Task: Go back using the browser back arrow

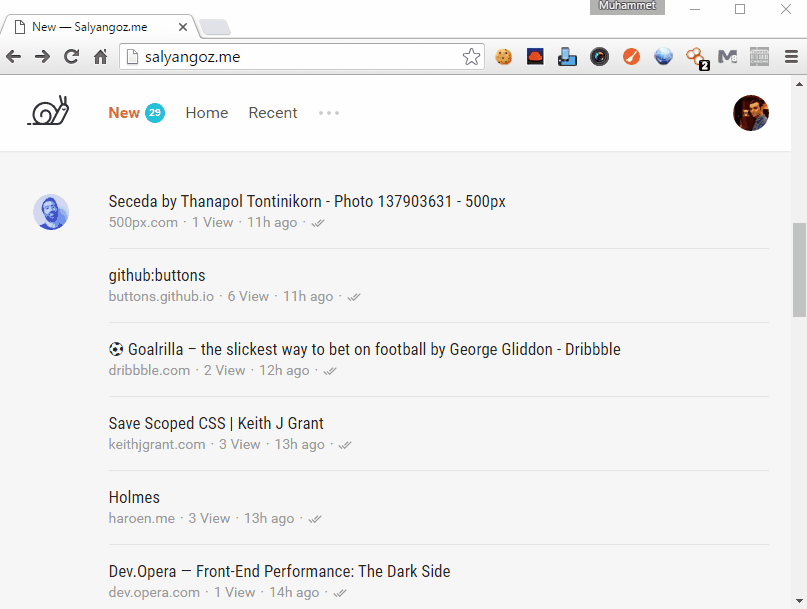Action: [14, 57]
